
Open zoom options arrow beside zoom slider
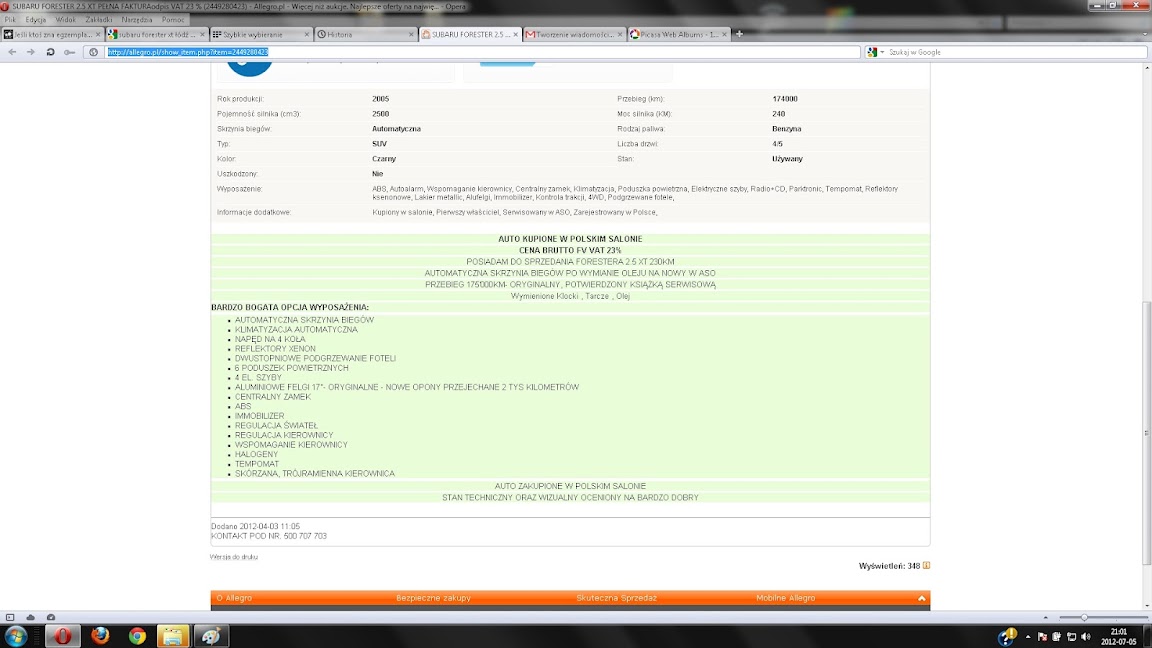(1045, 617)
